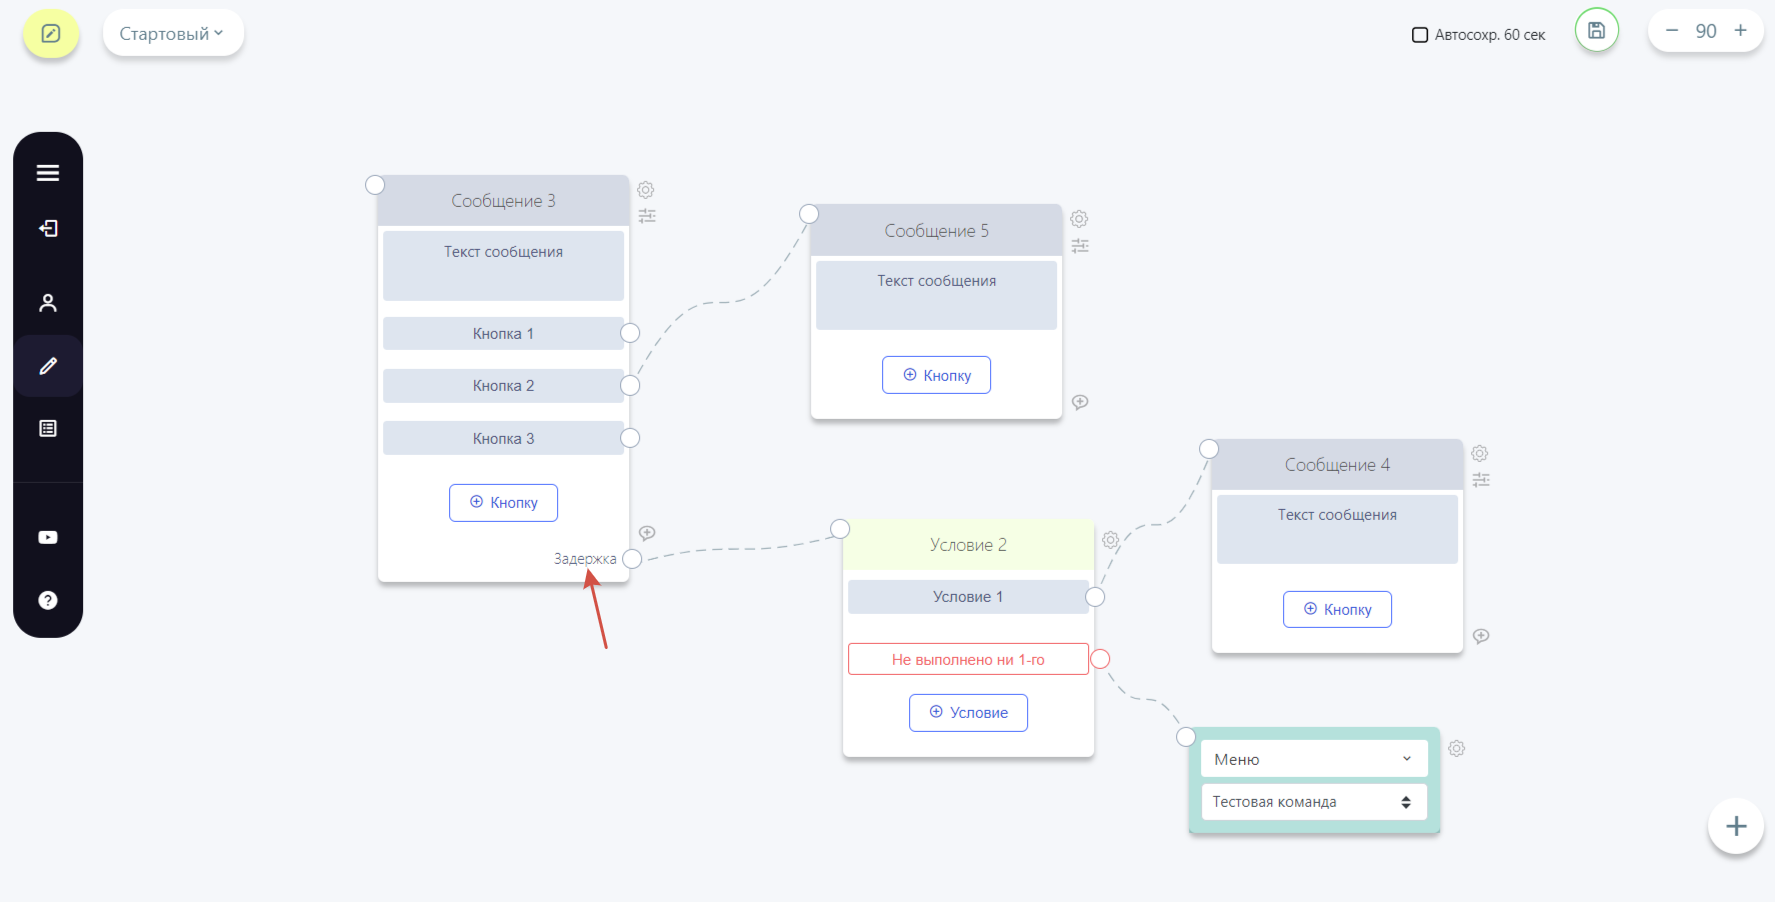Open gear settings of the Меню block

pos(1457,748)
